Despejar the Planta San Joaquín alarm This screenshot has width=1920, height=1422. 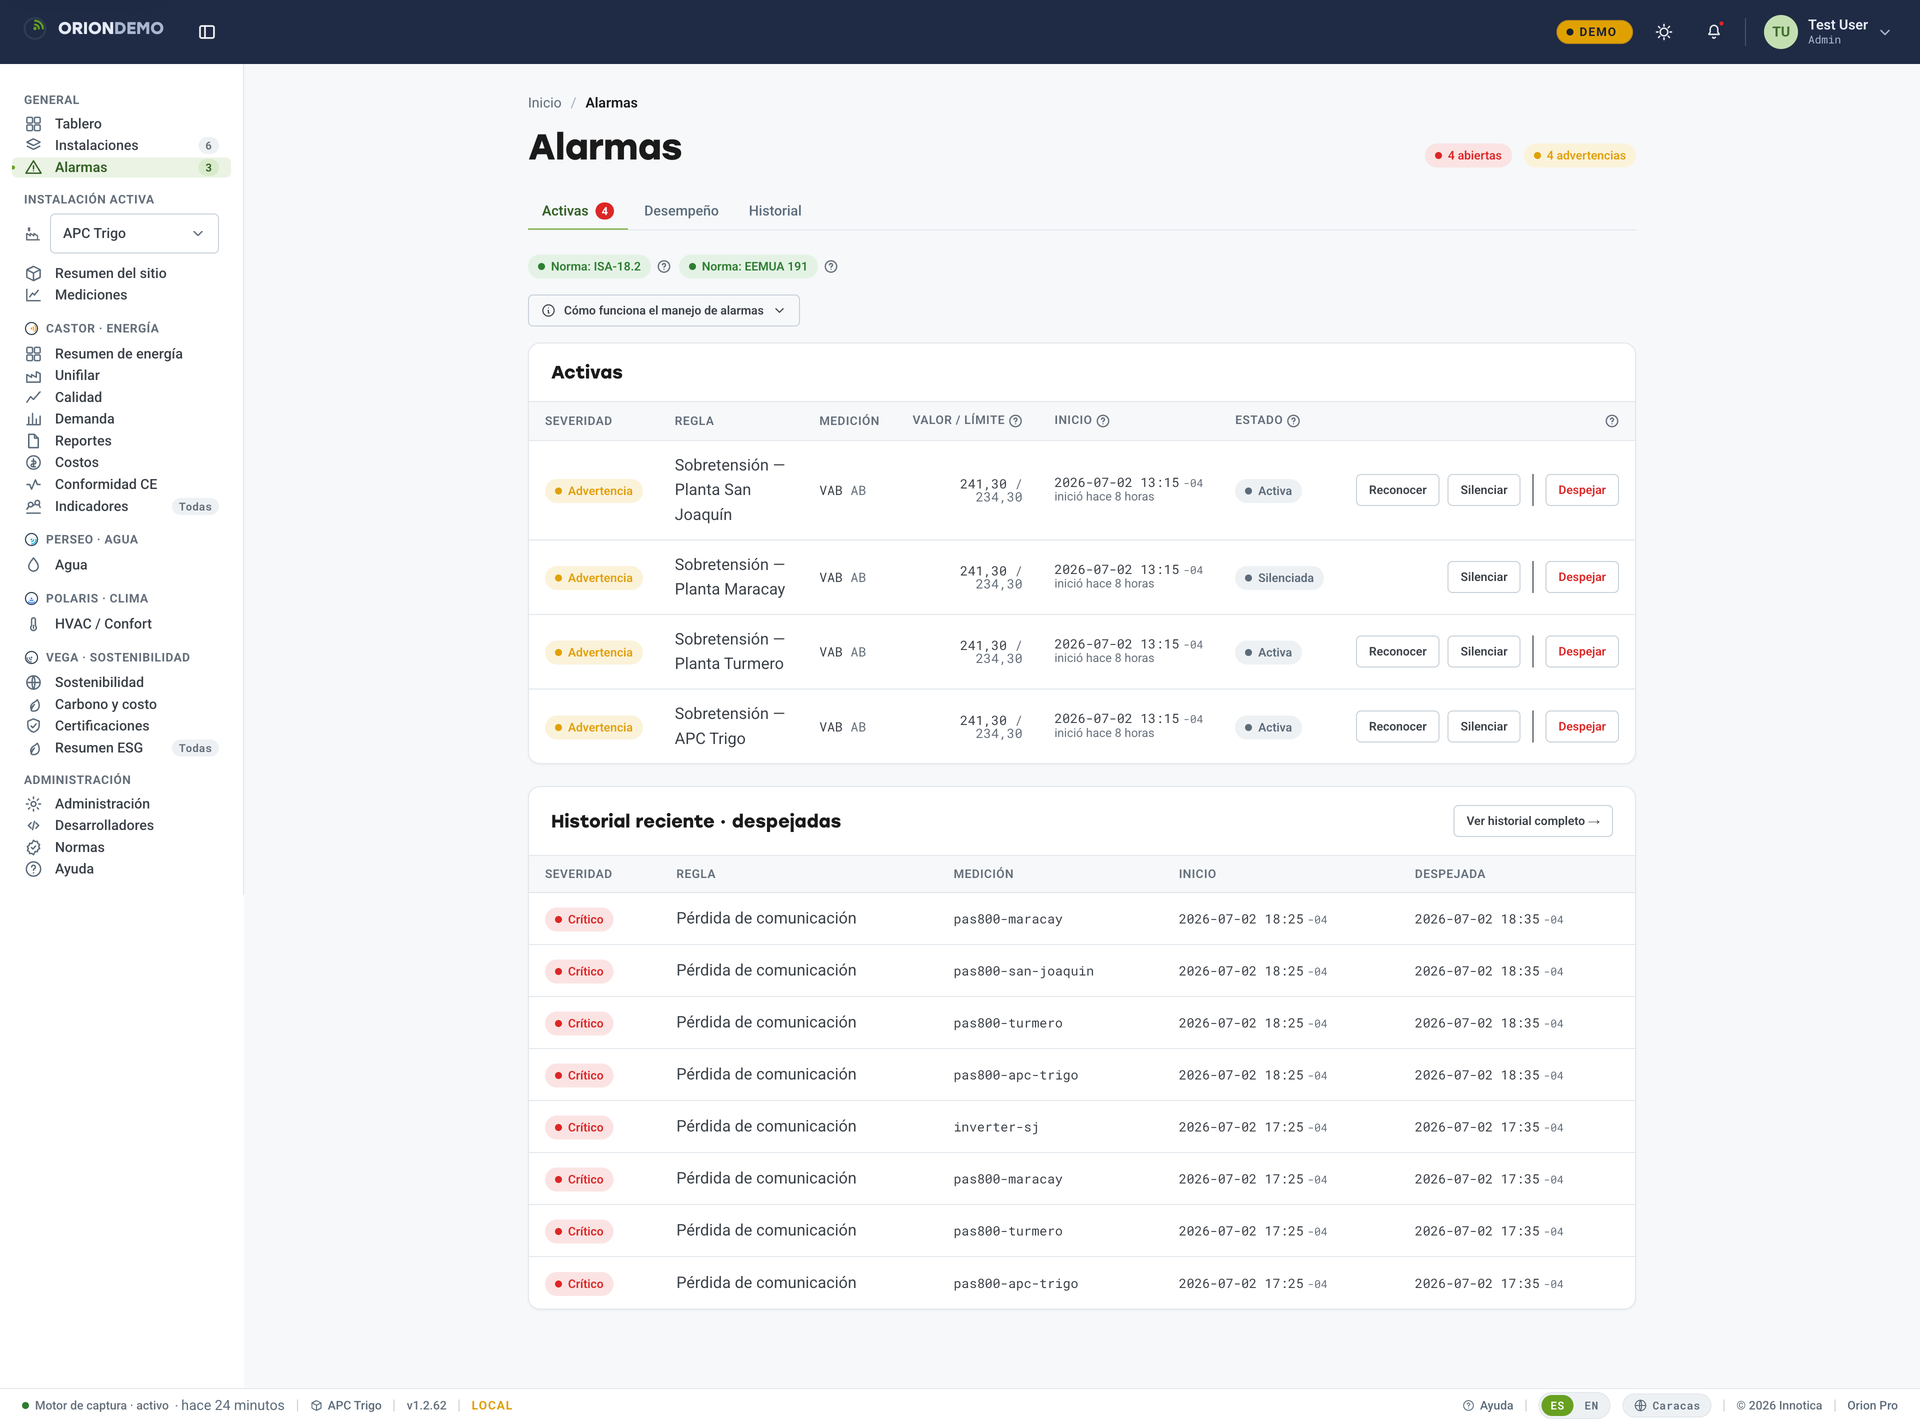(1581, 490)
